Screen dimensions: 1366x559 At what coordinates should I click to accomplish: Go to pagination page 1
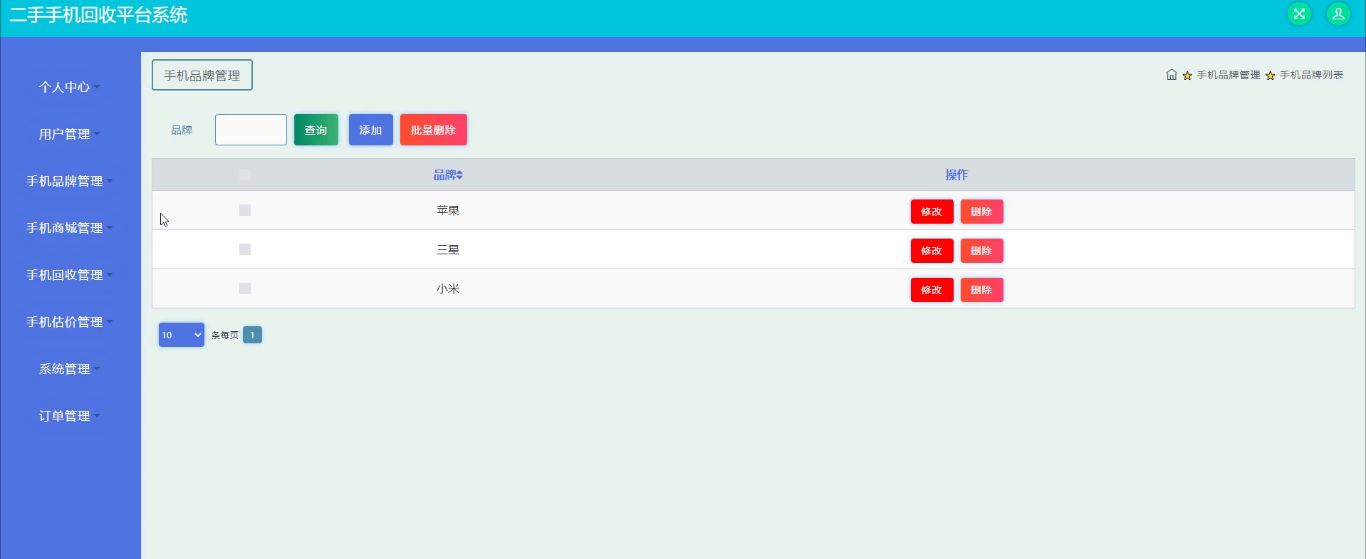coord(253,335)
